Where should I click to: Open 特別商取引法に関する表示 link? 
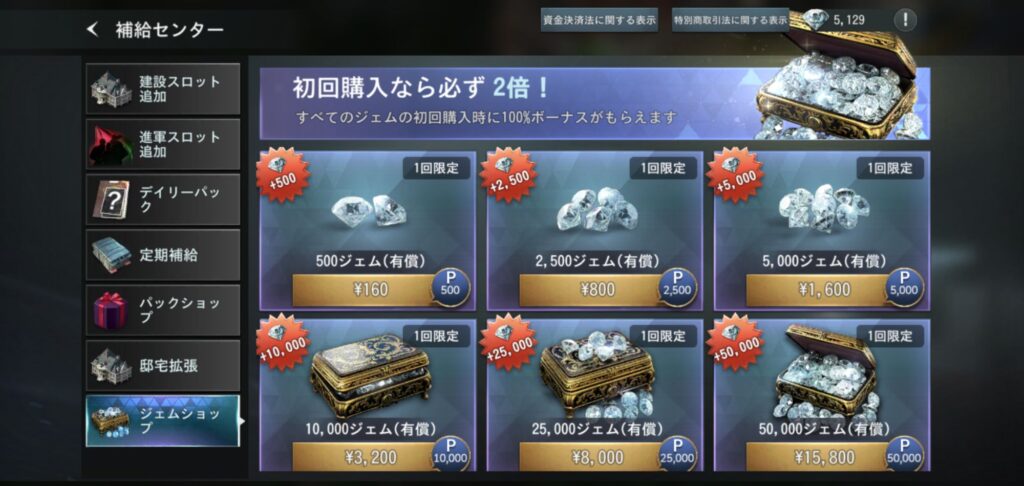click(730, 20)
